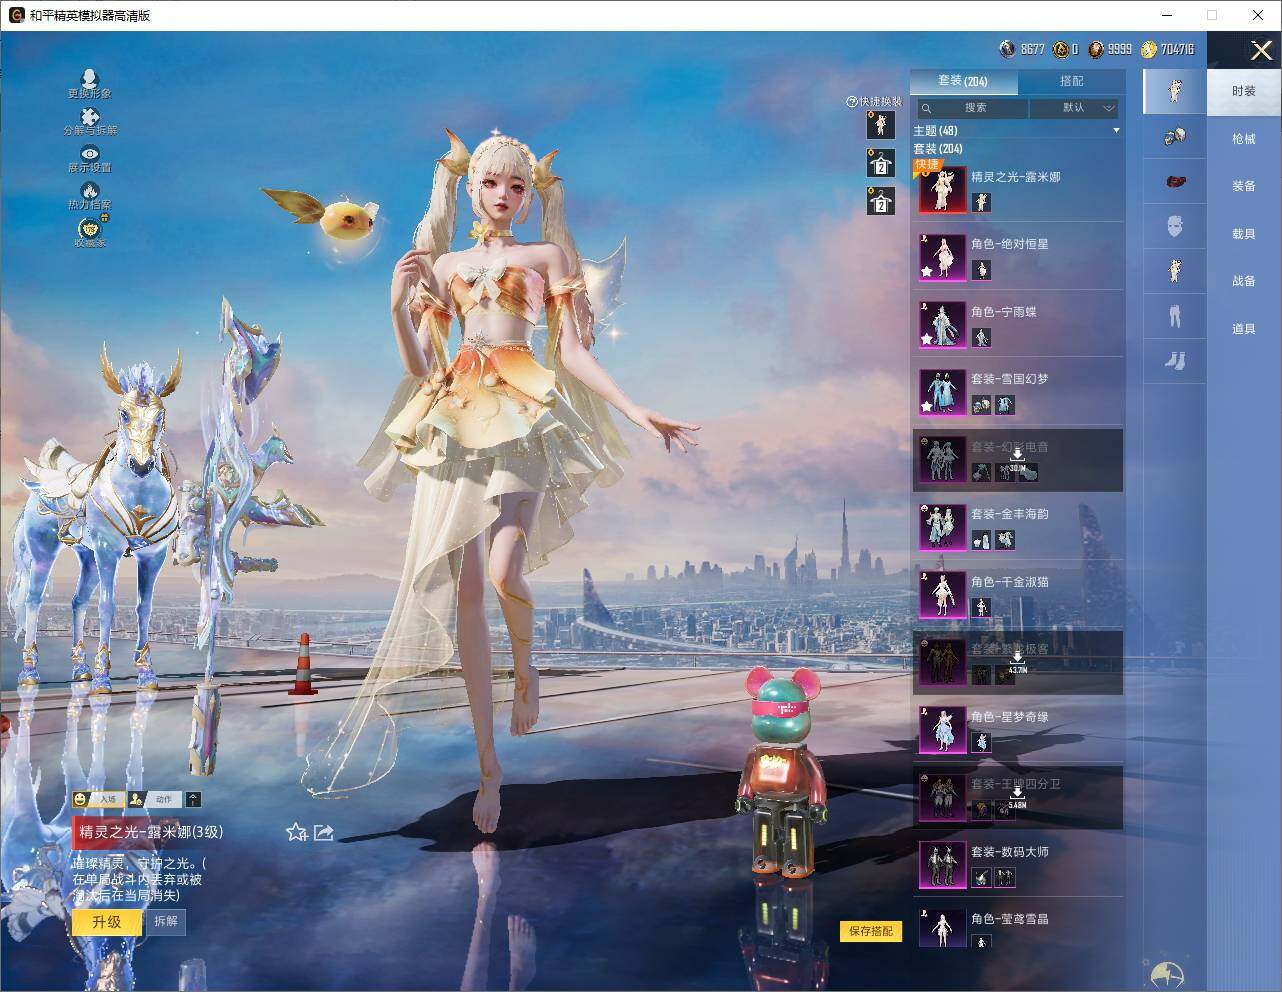Open the planet icon at the bottom right
This screenshot has height=992, width=1282.
1167,974
